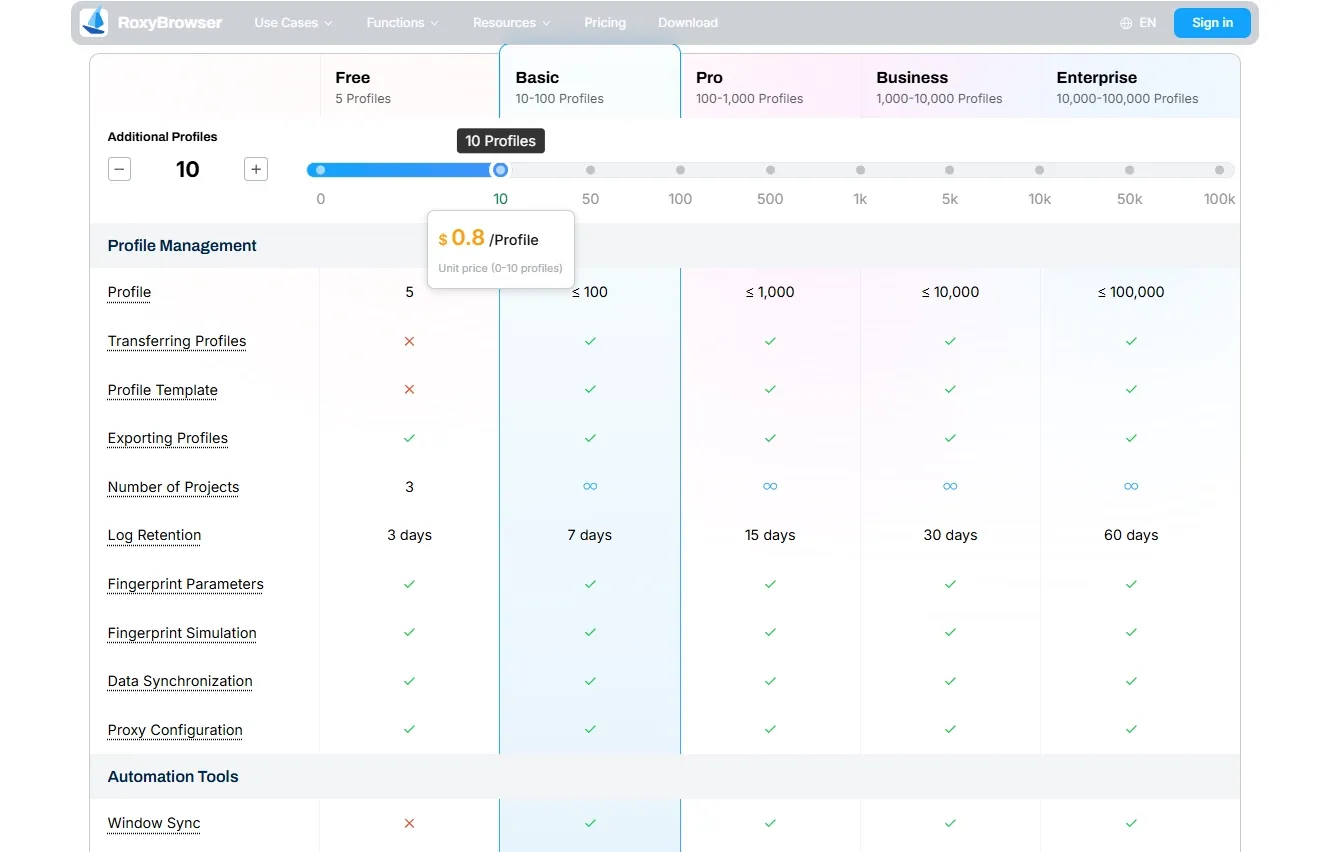This screenshot has height=852, width=1329.
Task: Click the Log Retention feature label
Action: (155, 535)
